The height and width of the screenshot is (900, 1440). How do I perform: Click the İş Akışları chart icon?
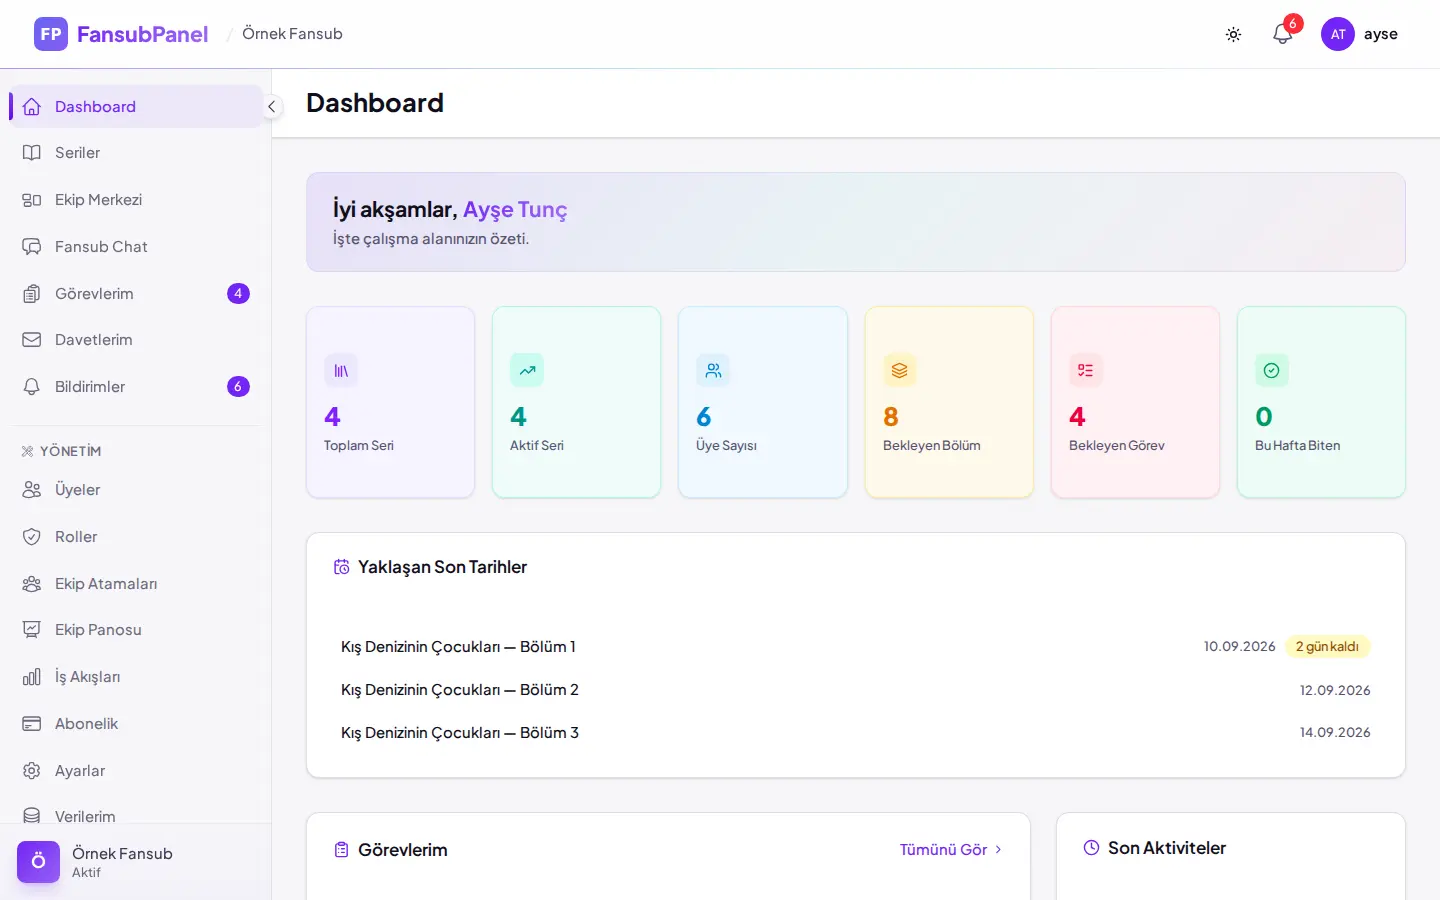(32, 677)
